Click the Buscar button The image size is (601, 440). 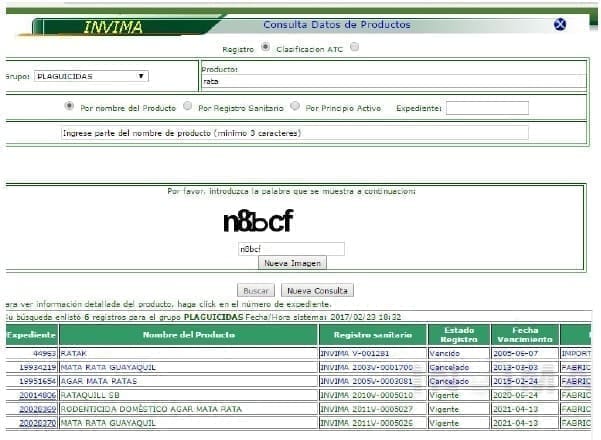tap(256, 291)
